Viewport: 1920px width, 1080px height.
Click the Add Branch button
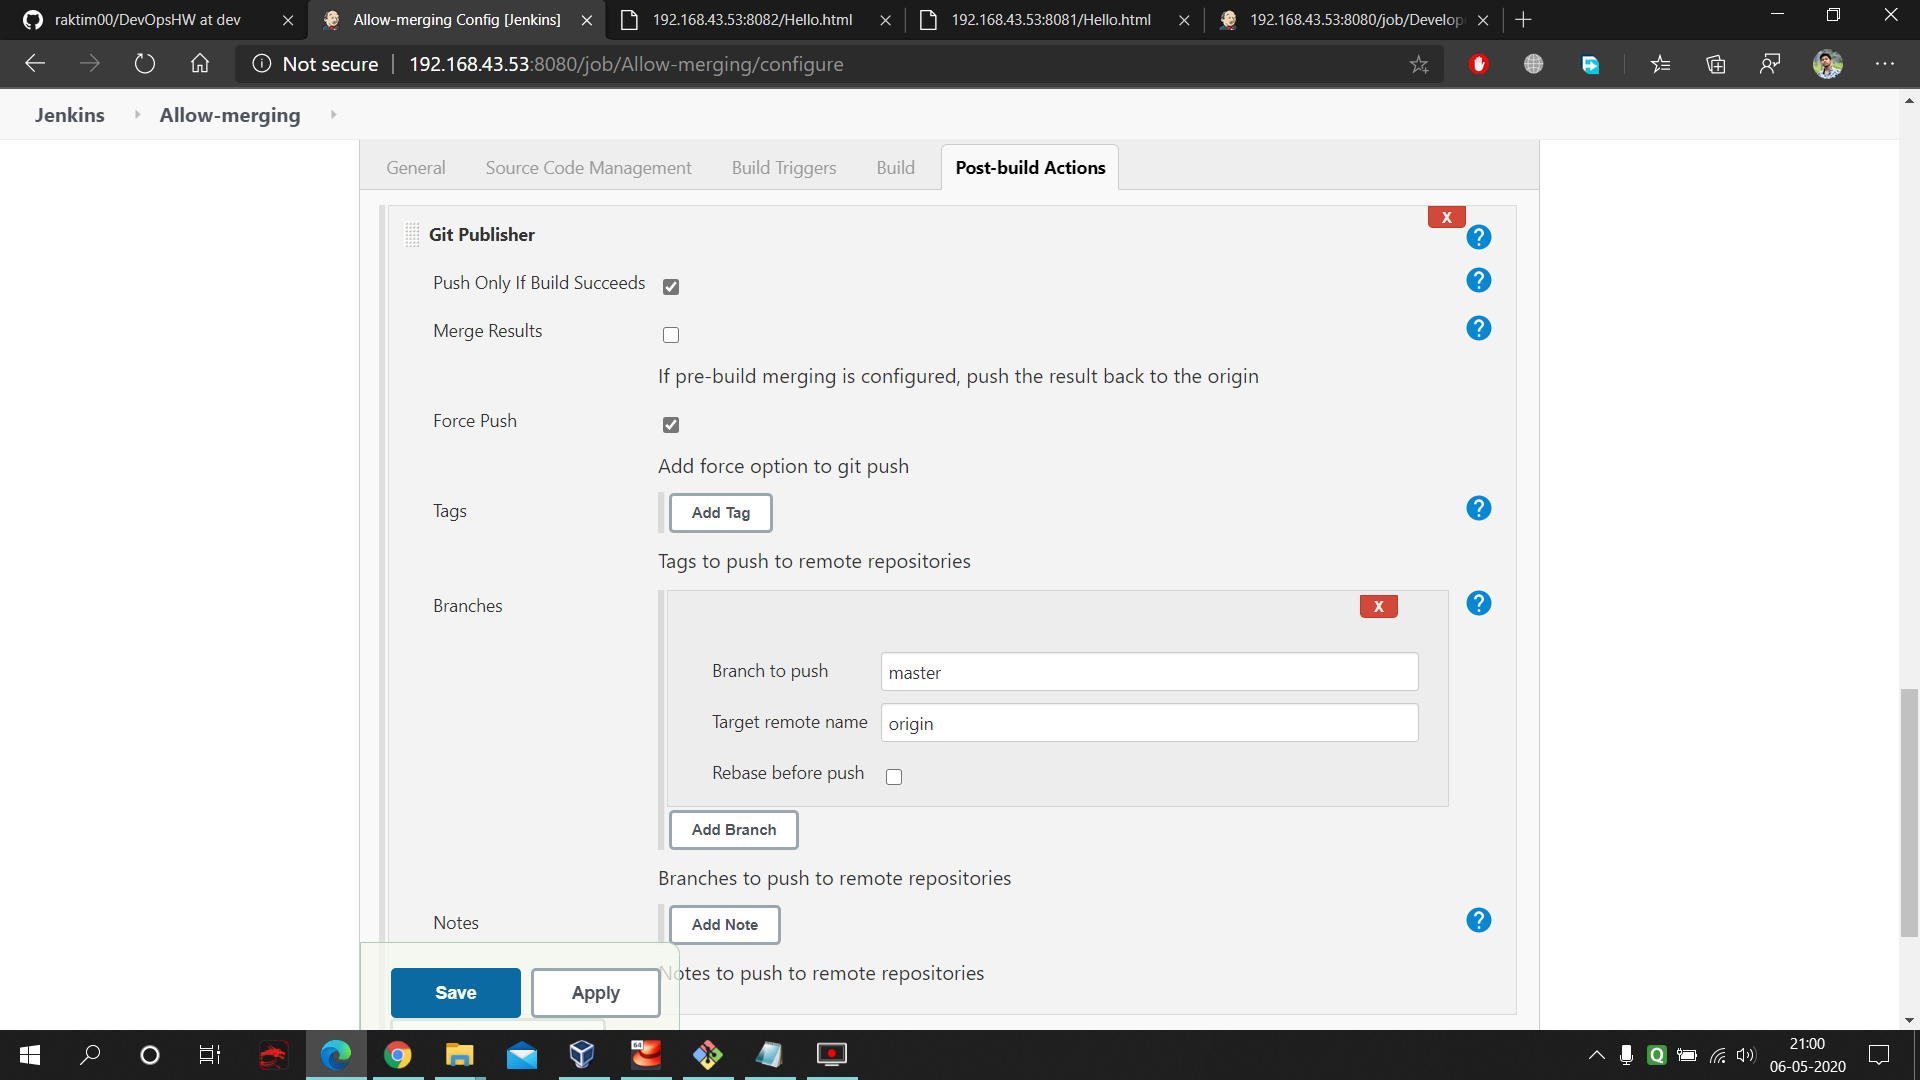[x=735, y=828]
